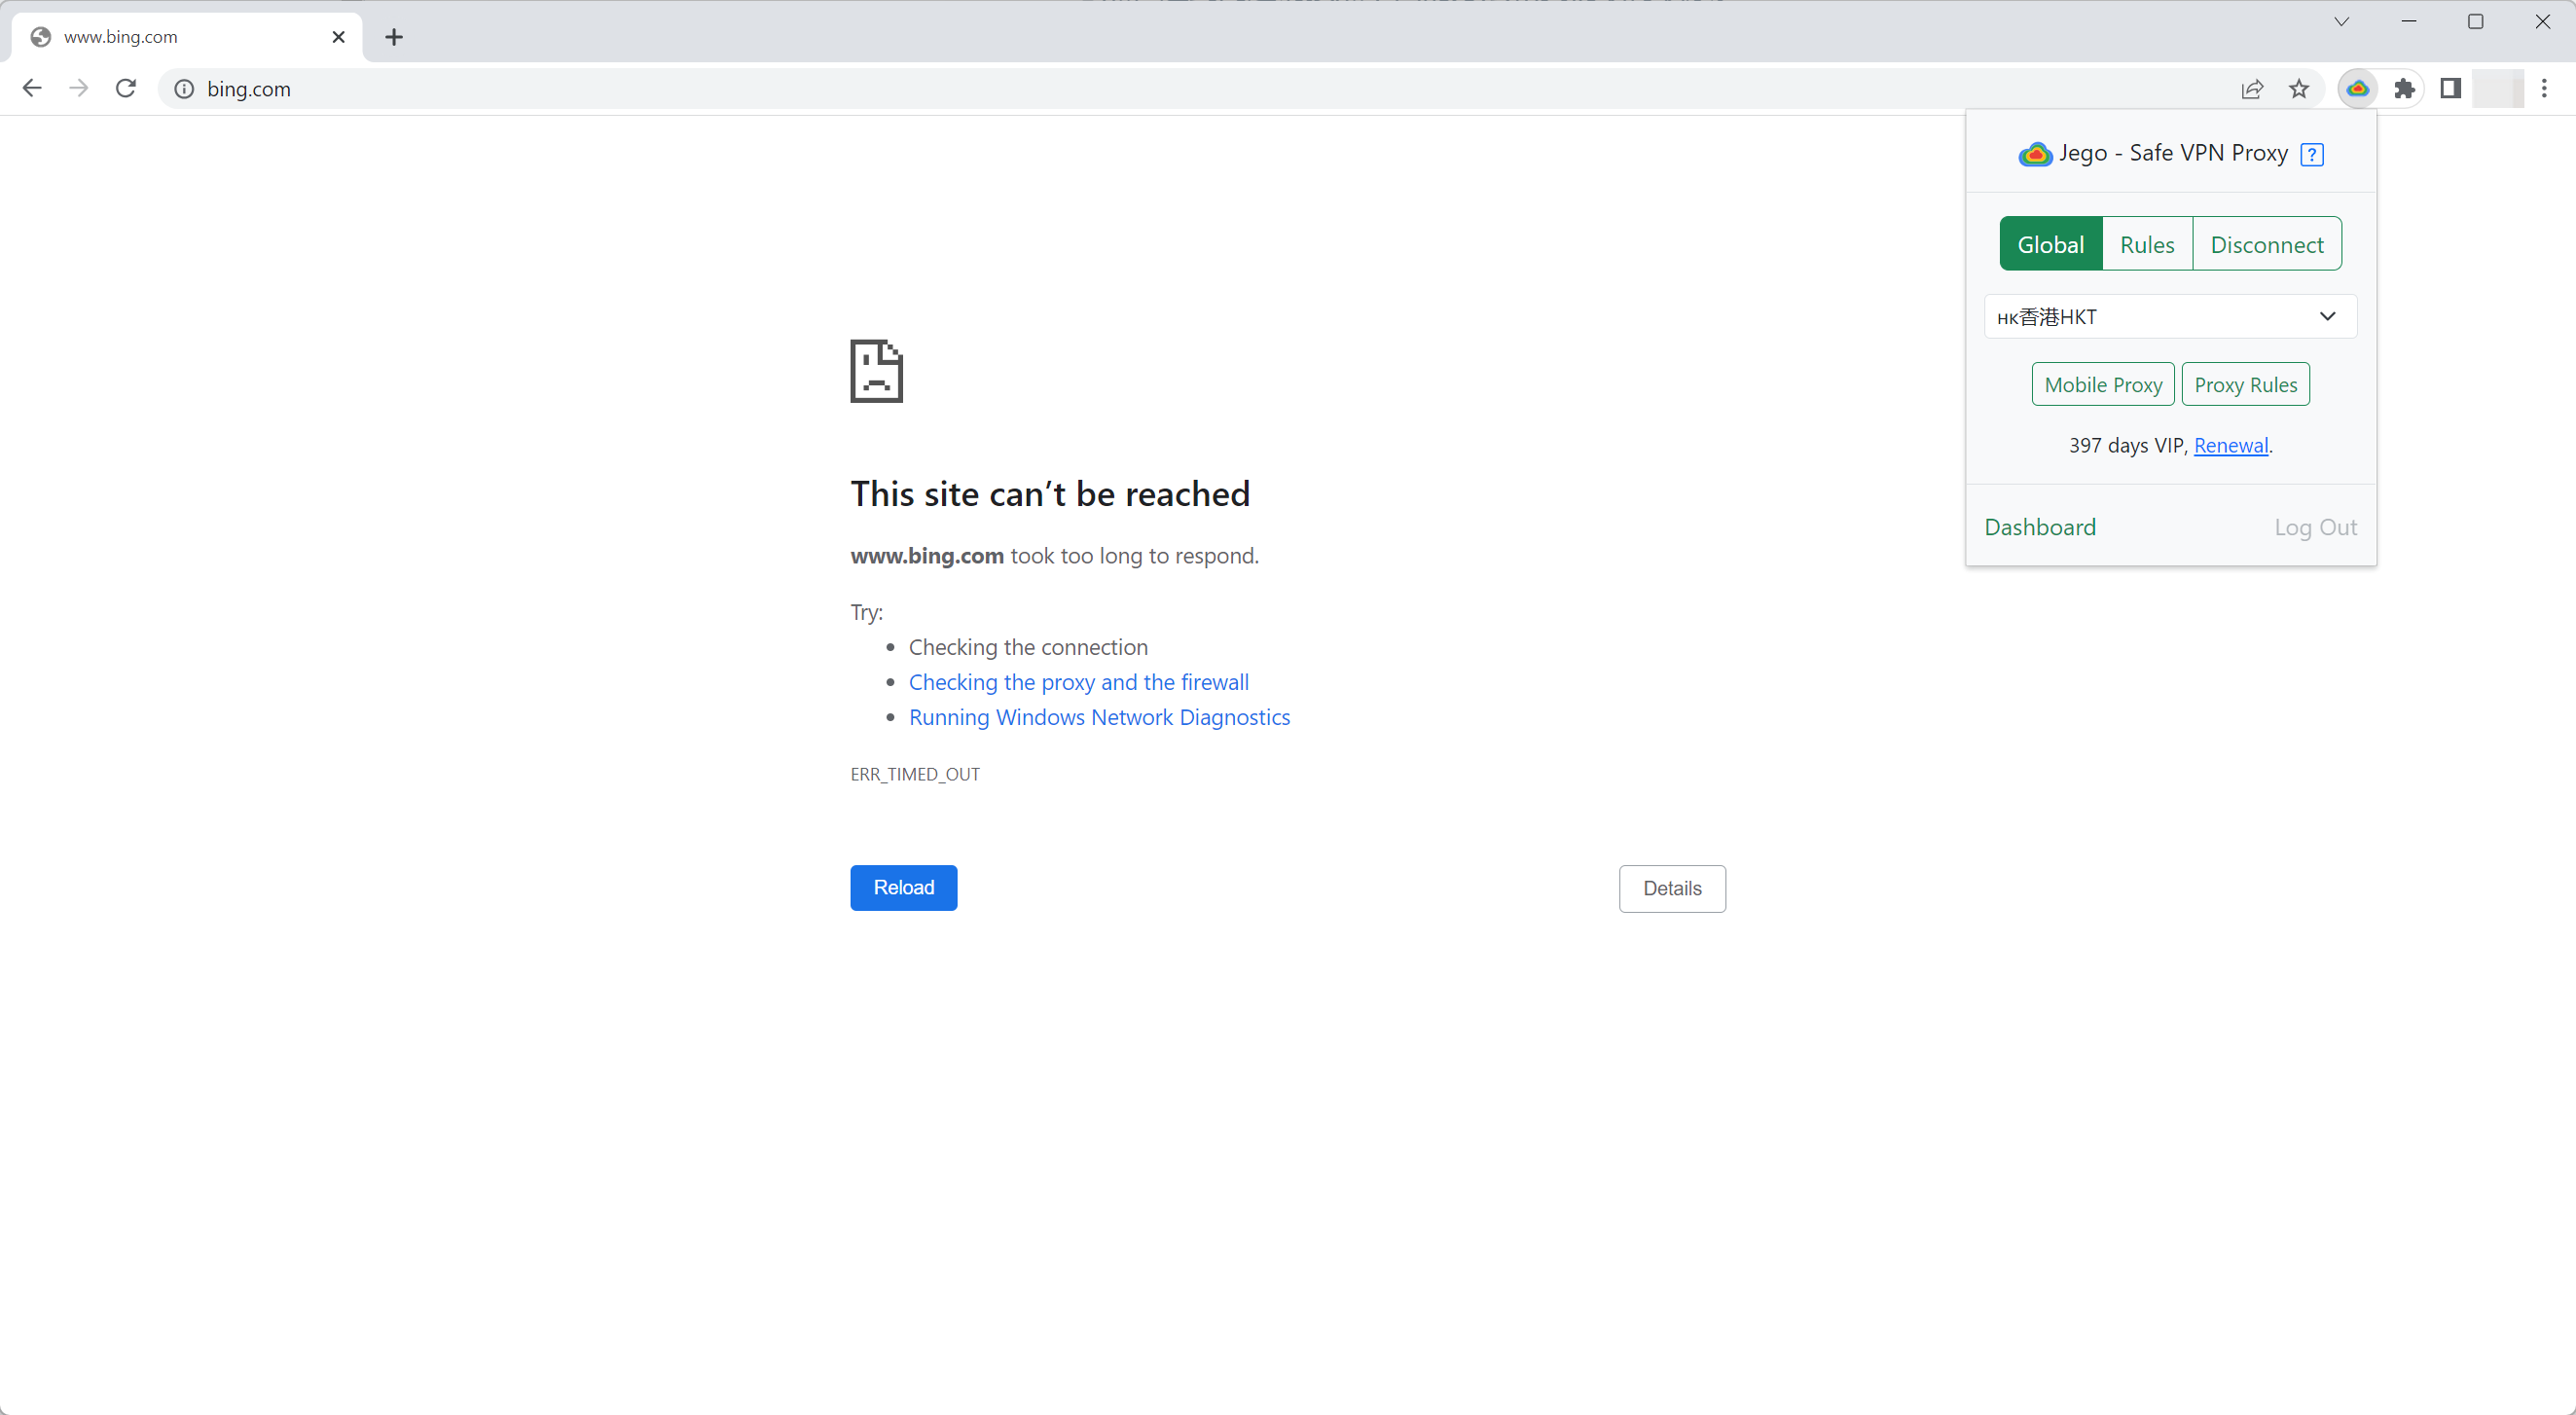2576x1415 pixels.
Task: Share this page icon
Action: point(2252,89)
